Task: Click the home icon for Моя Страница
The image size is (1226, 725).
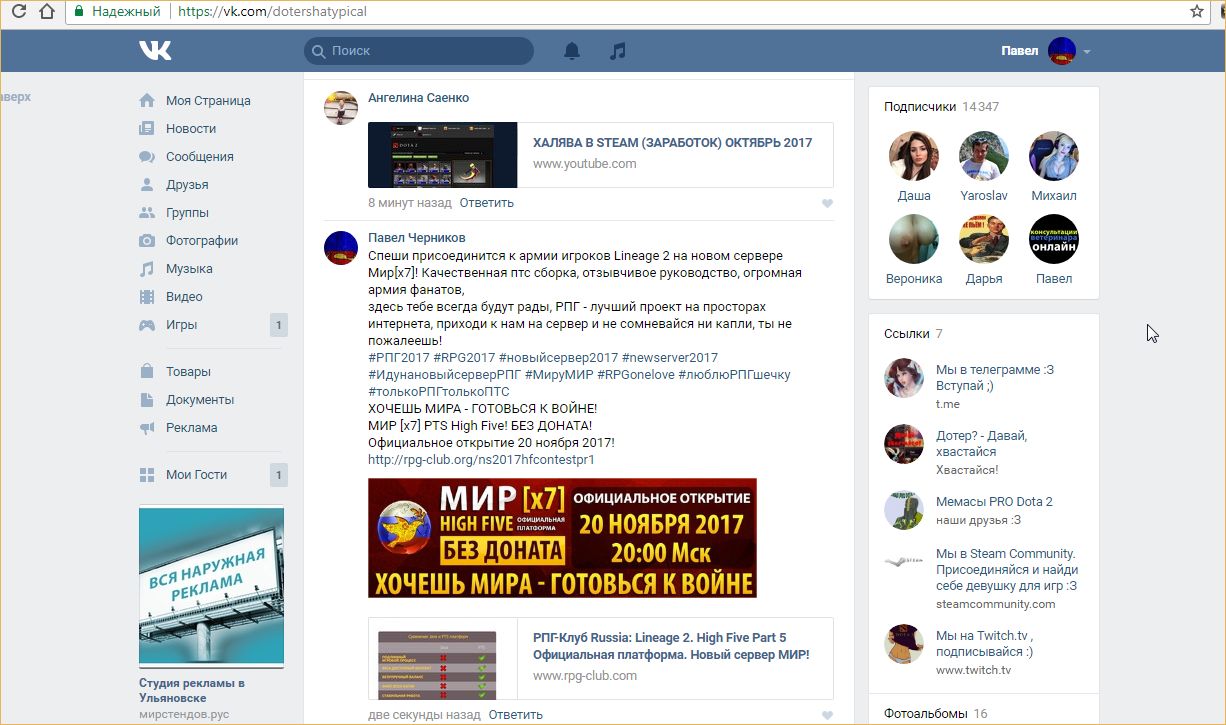Action: pos(147,101)
